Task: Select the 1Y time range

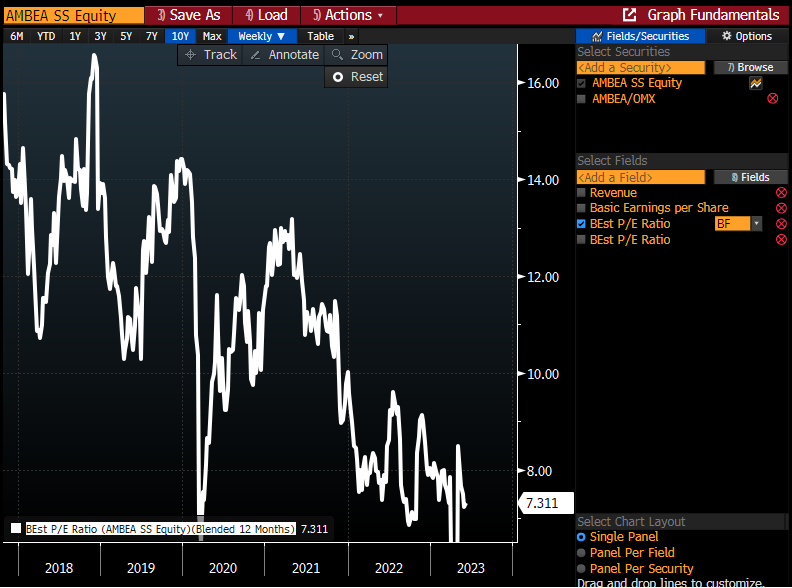Action: pos(75,36)
